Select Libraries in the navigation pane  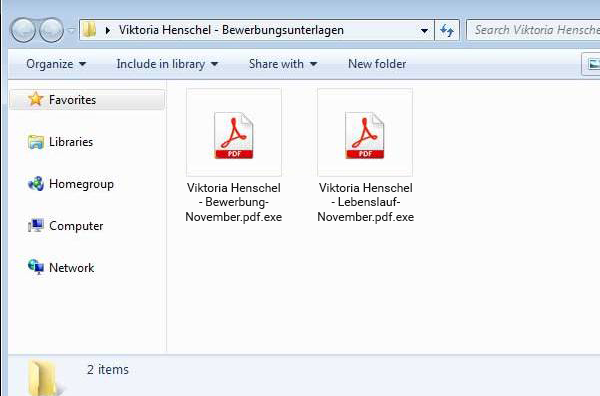(x=71, y=142)
